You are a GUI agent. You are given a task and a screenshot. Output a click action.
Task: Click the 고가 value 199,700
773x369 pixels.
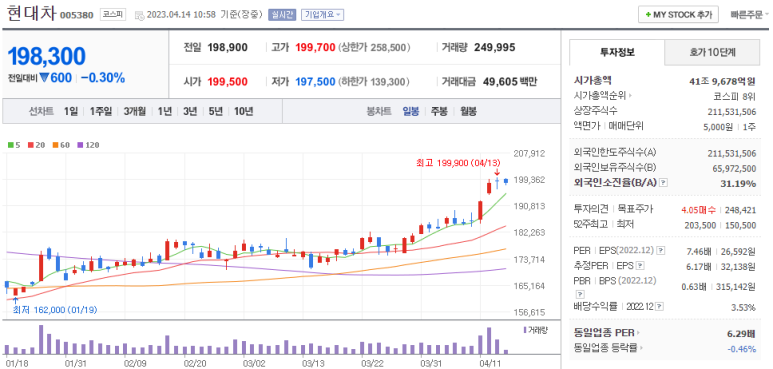(x=315, y=47)
